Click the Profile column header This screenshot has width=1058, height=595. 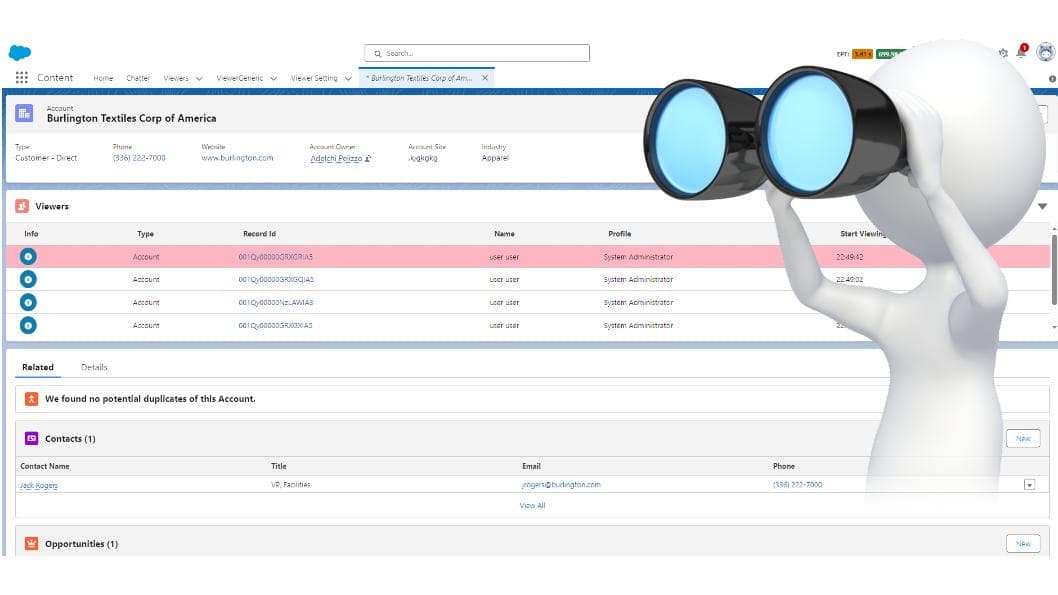click(619, 234)
